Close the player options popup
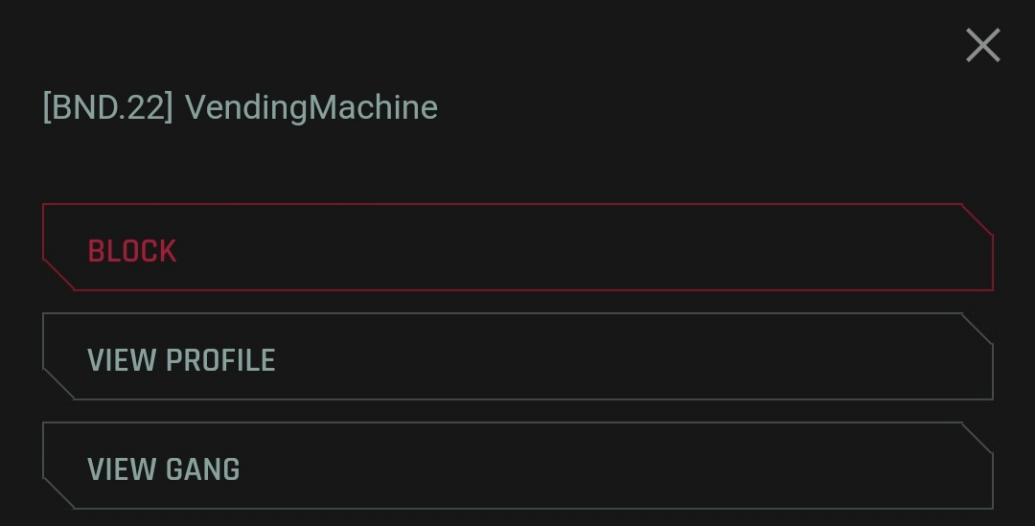Viewport: 1035px width, 526px height. (x=982, y=46)
